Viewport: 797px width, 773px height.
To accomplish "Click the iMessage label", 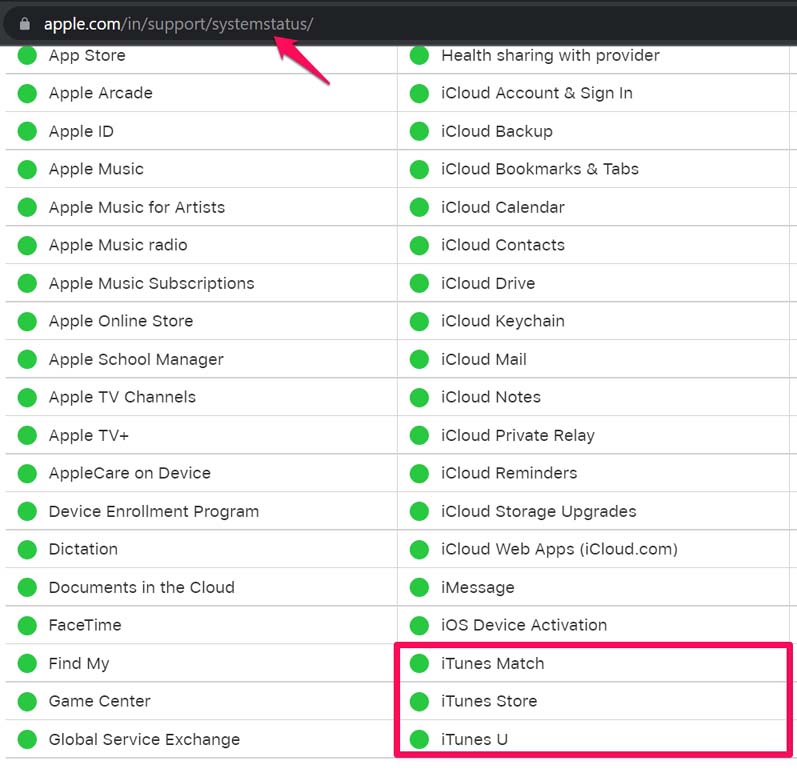I will pos(478,588).
